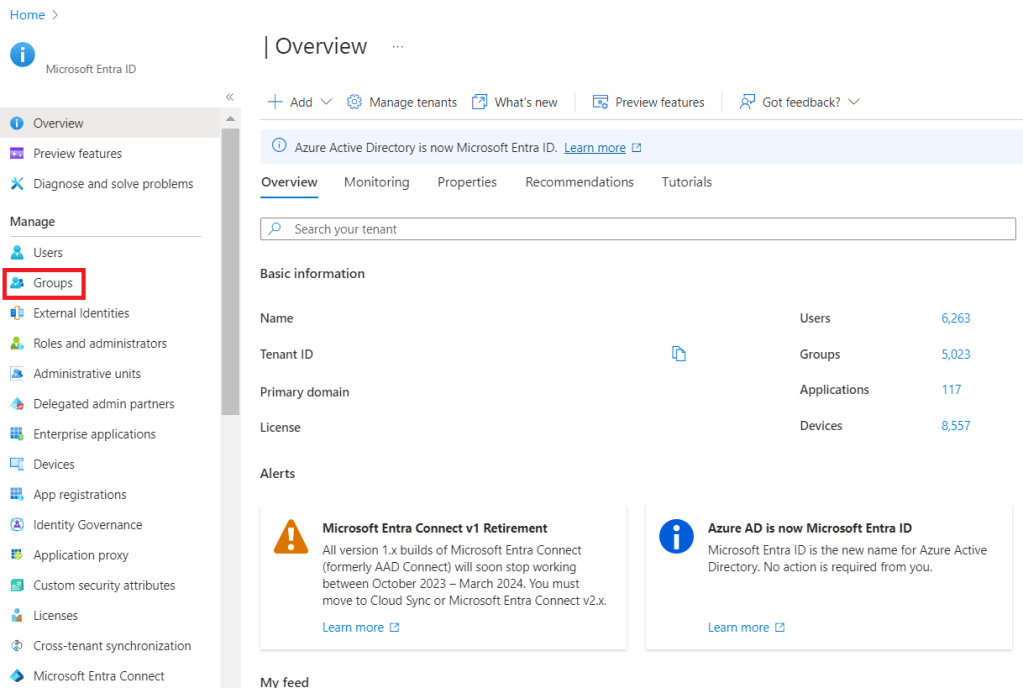The image size is (1023, 688).
Task: Click Learn more in the rename banner
Action: [594, 146]
